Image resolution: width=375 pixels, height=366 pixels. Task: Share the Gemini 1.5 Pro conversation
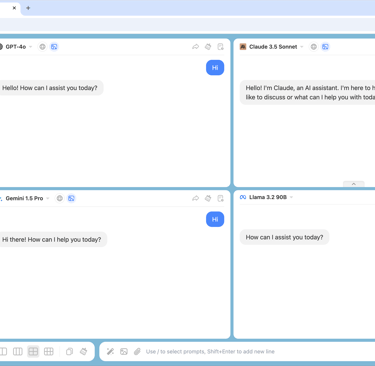click(x=196, y=199)
